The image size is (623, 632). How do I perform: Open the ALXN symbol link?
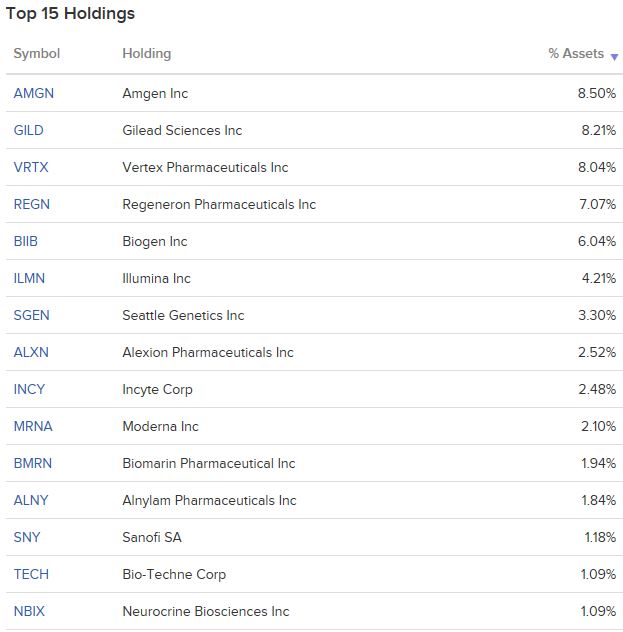(x=31, y=352)
